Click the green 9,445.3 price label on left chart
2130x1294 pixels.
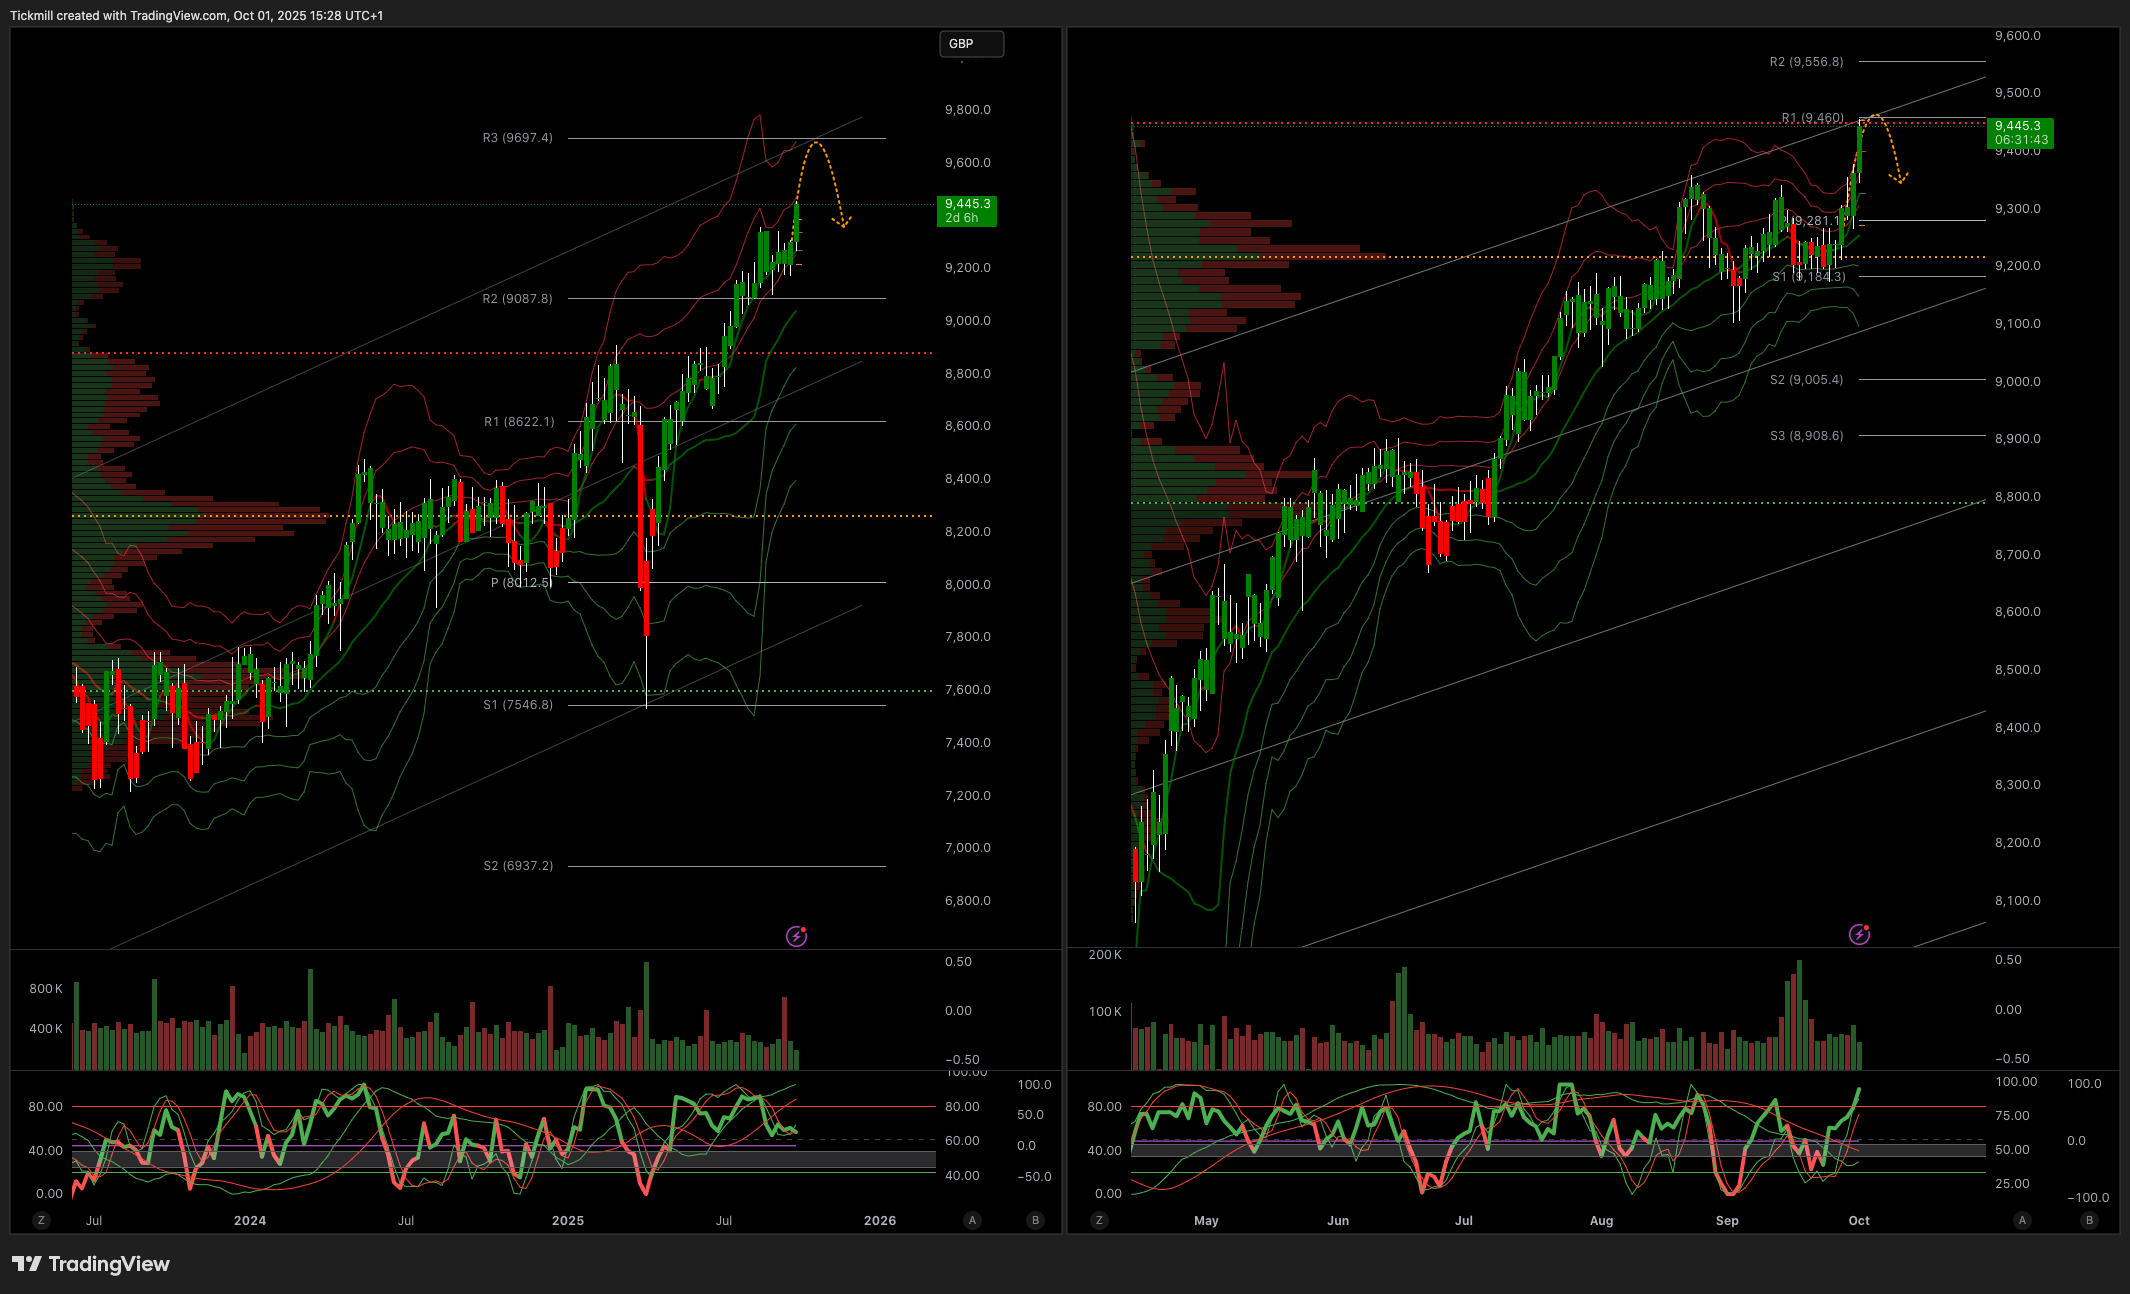click(x=966, y=210)
